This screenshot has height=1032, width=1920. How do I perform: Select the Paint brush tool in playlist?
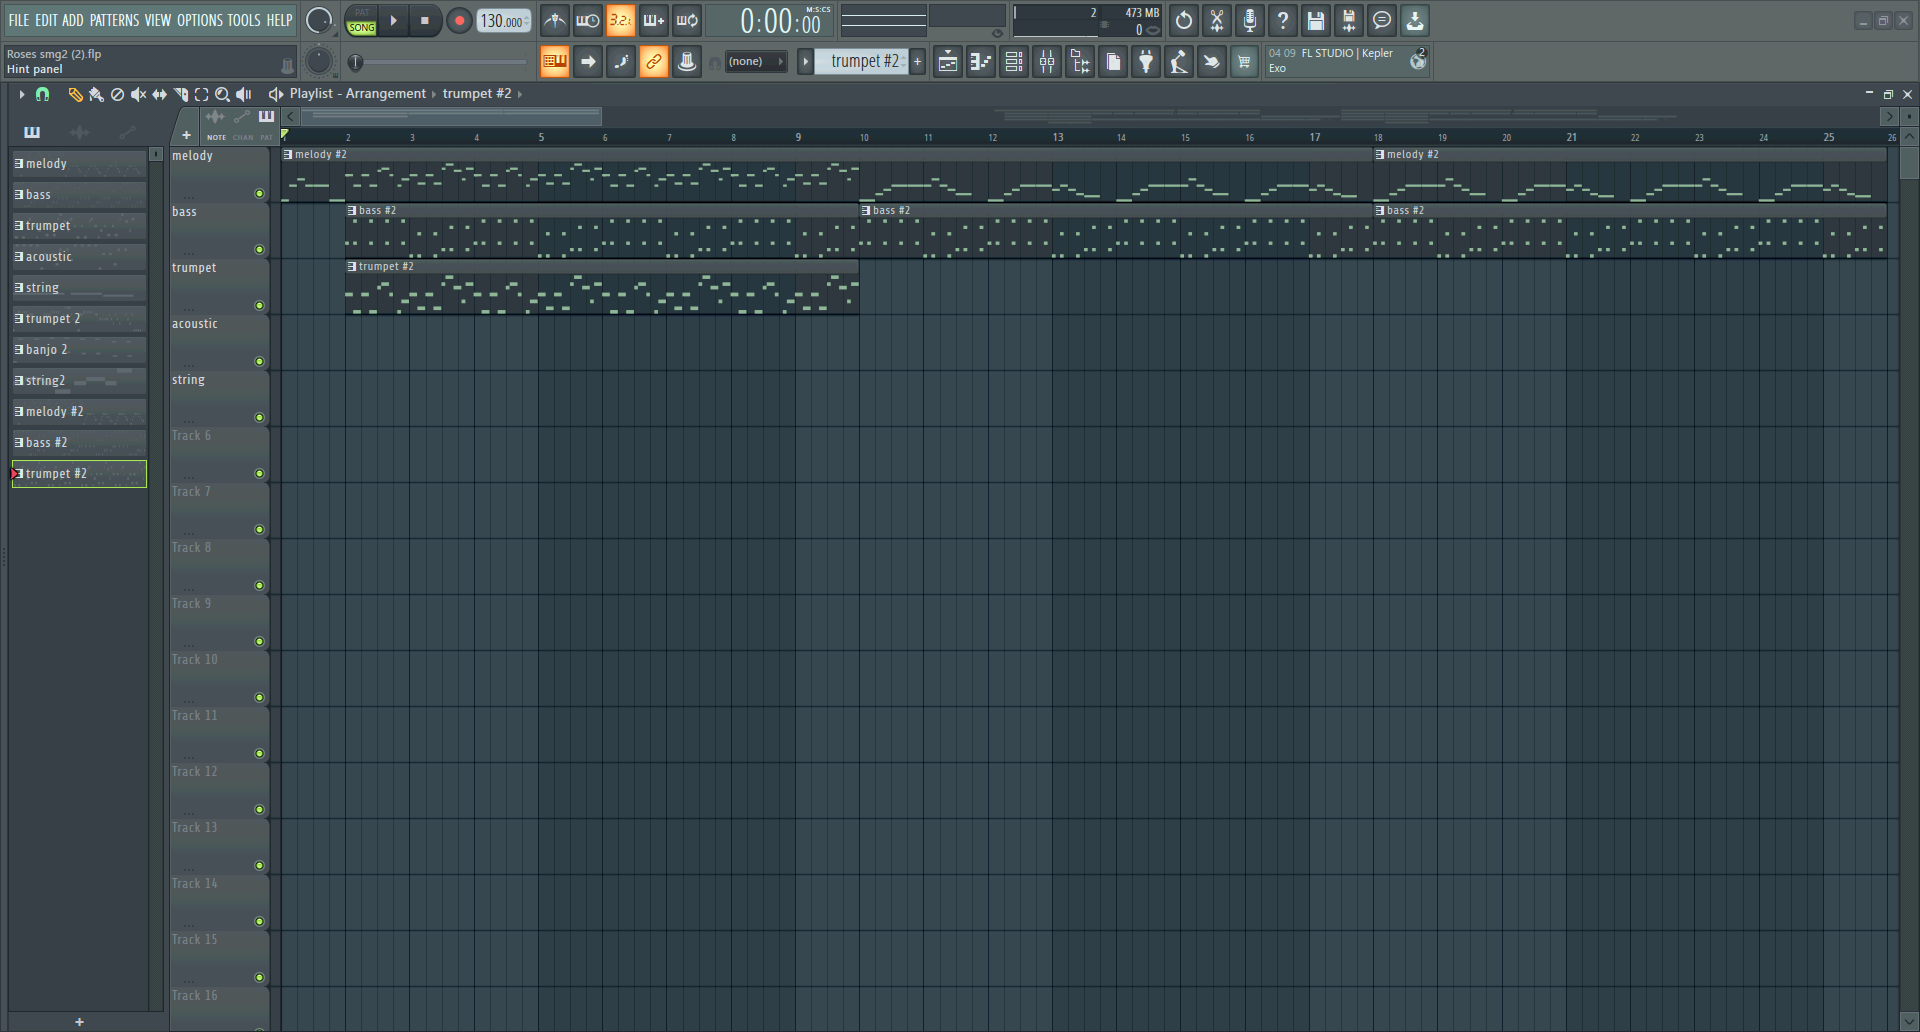click(x=96, y=94)
